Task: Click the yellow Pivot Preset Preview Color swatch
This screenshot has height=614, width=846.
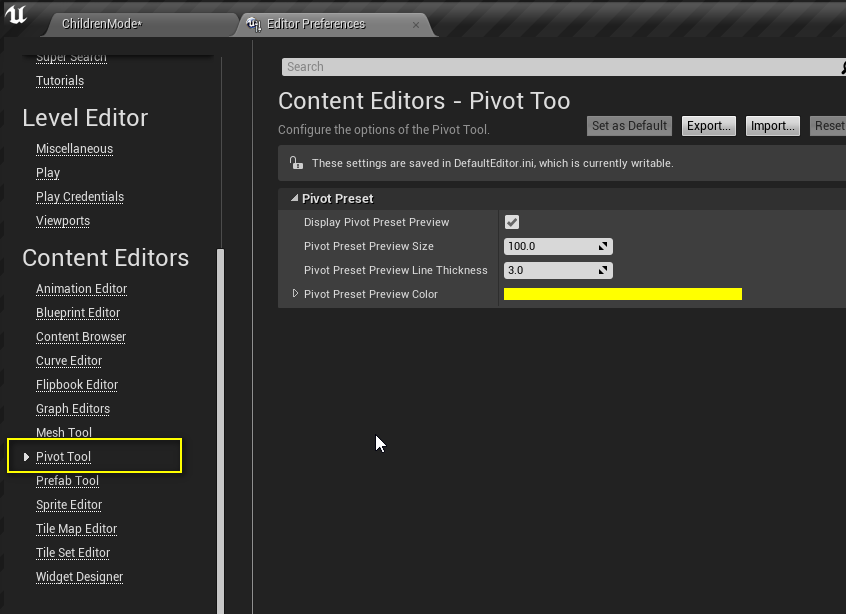Action: pos(620,293)
